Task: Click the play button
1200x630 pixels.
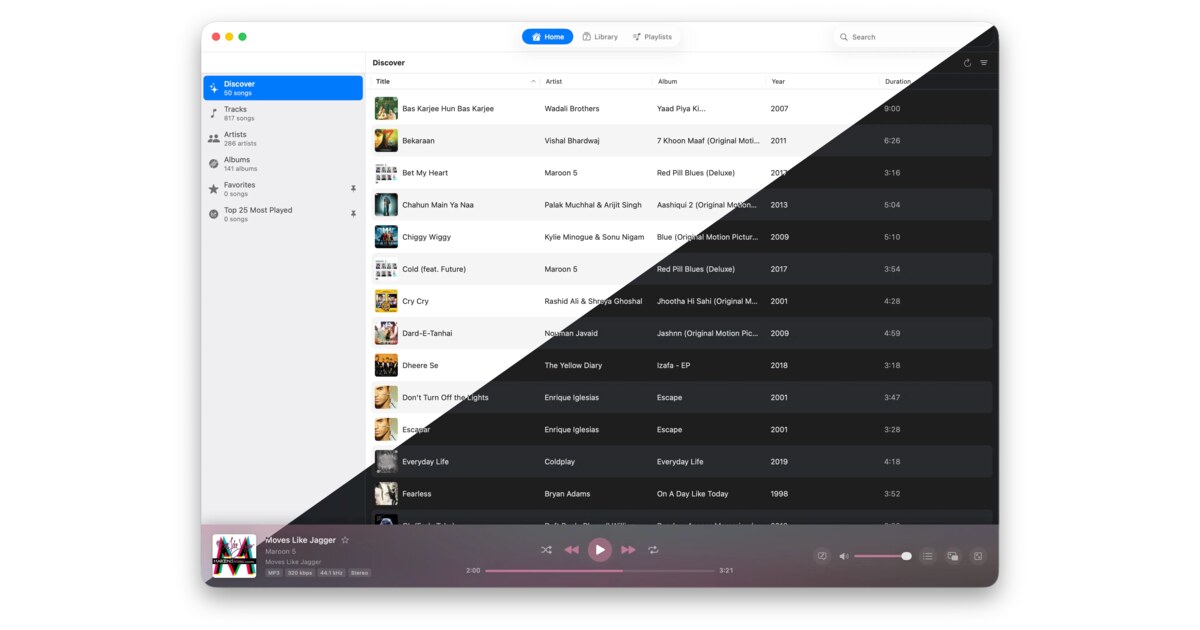Action: (599, 549)
